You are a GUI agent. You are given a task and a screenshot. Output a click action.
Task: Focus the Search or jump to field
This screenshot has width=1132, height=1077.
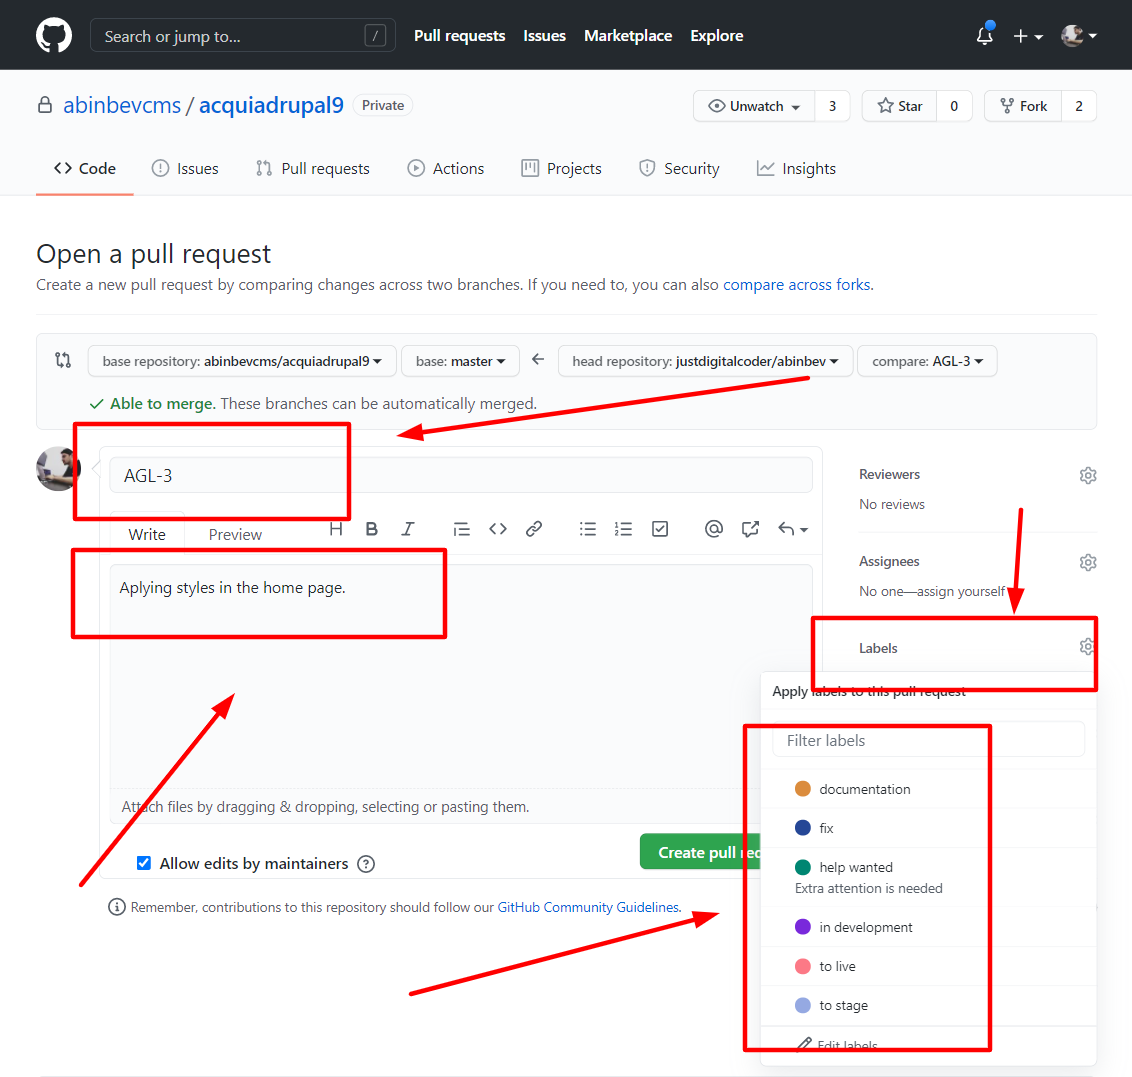(x=243, y=35)
